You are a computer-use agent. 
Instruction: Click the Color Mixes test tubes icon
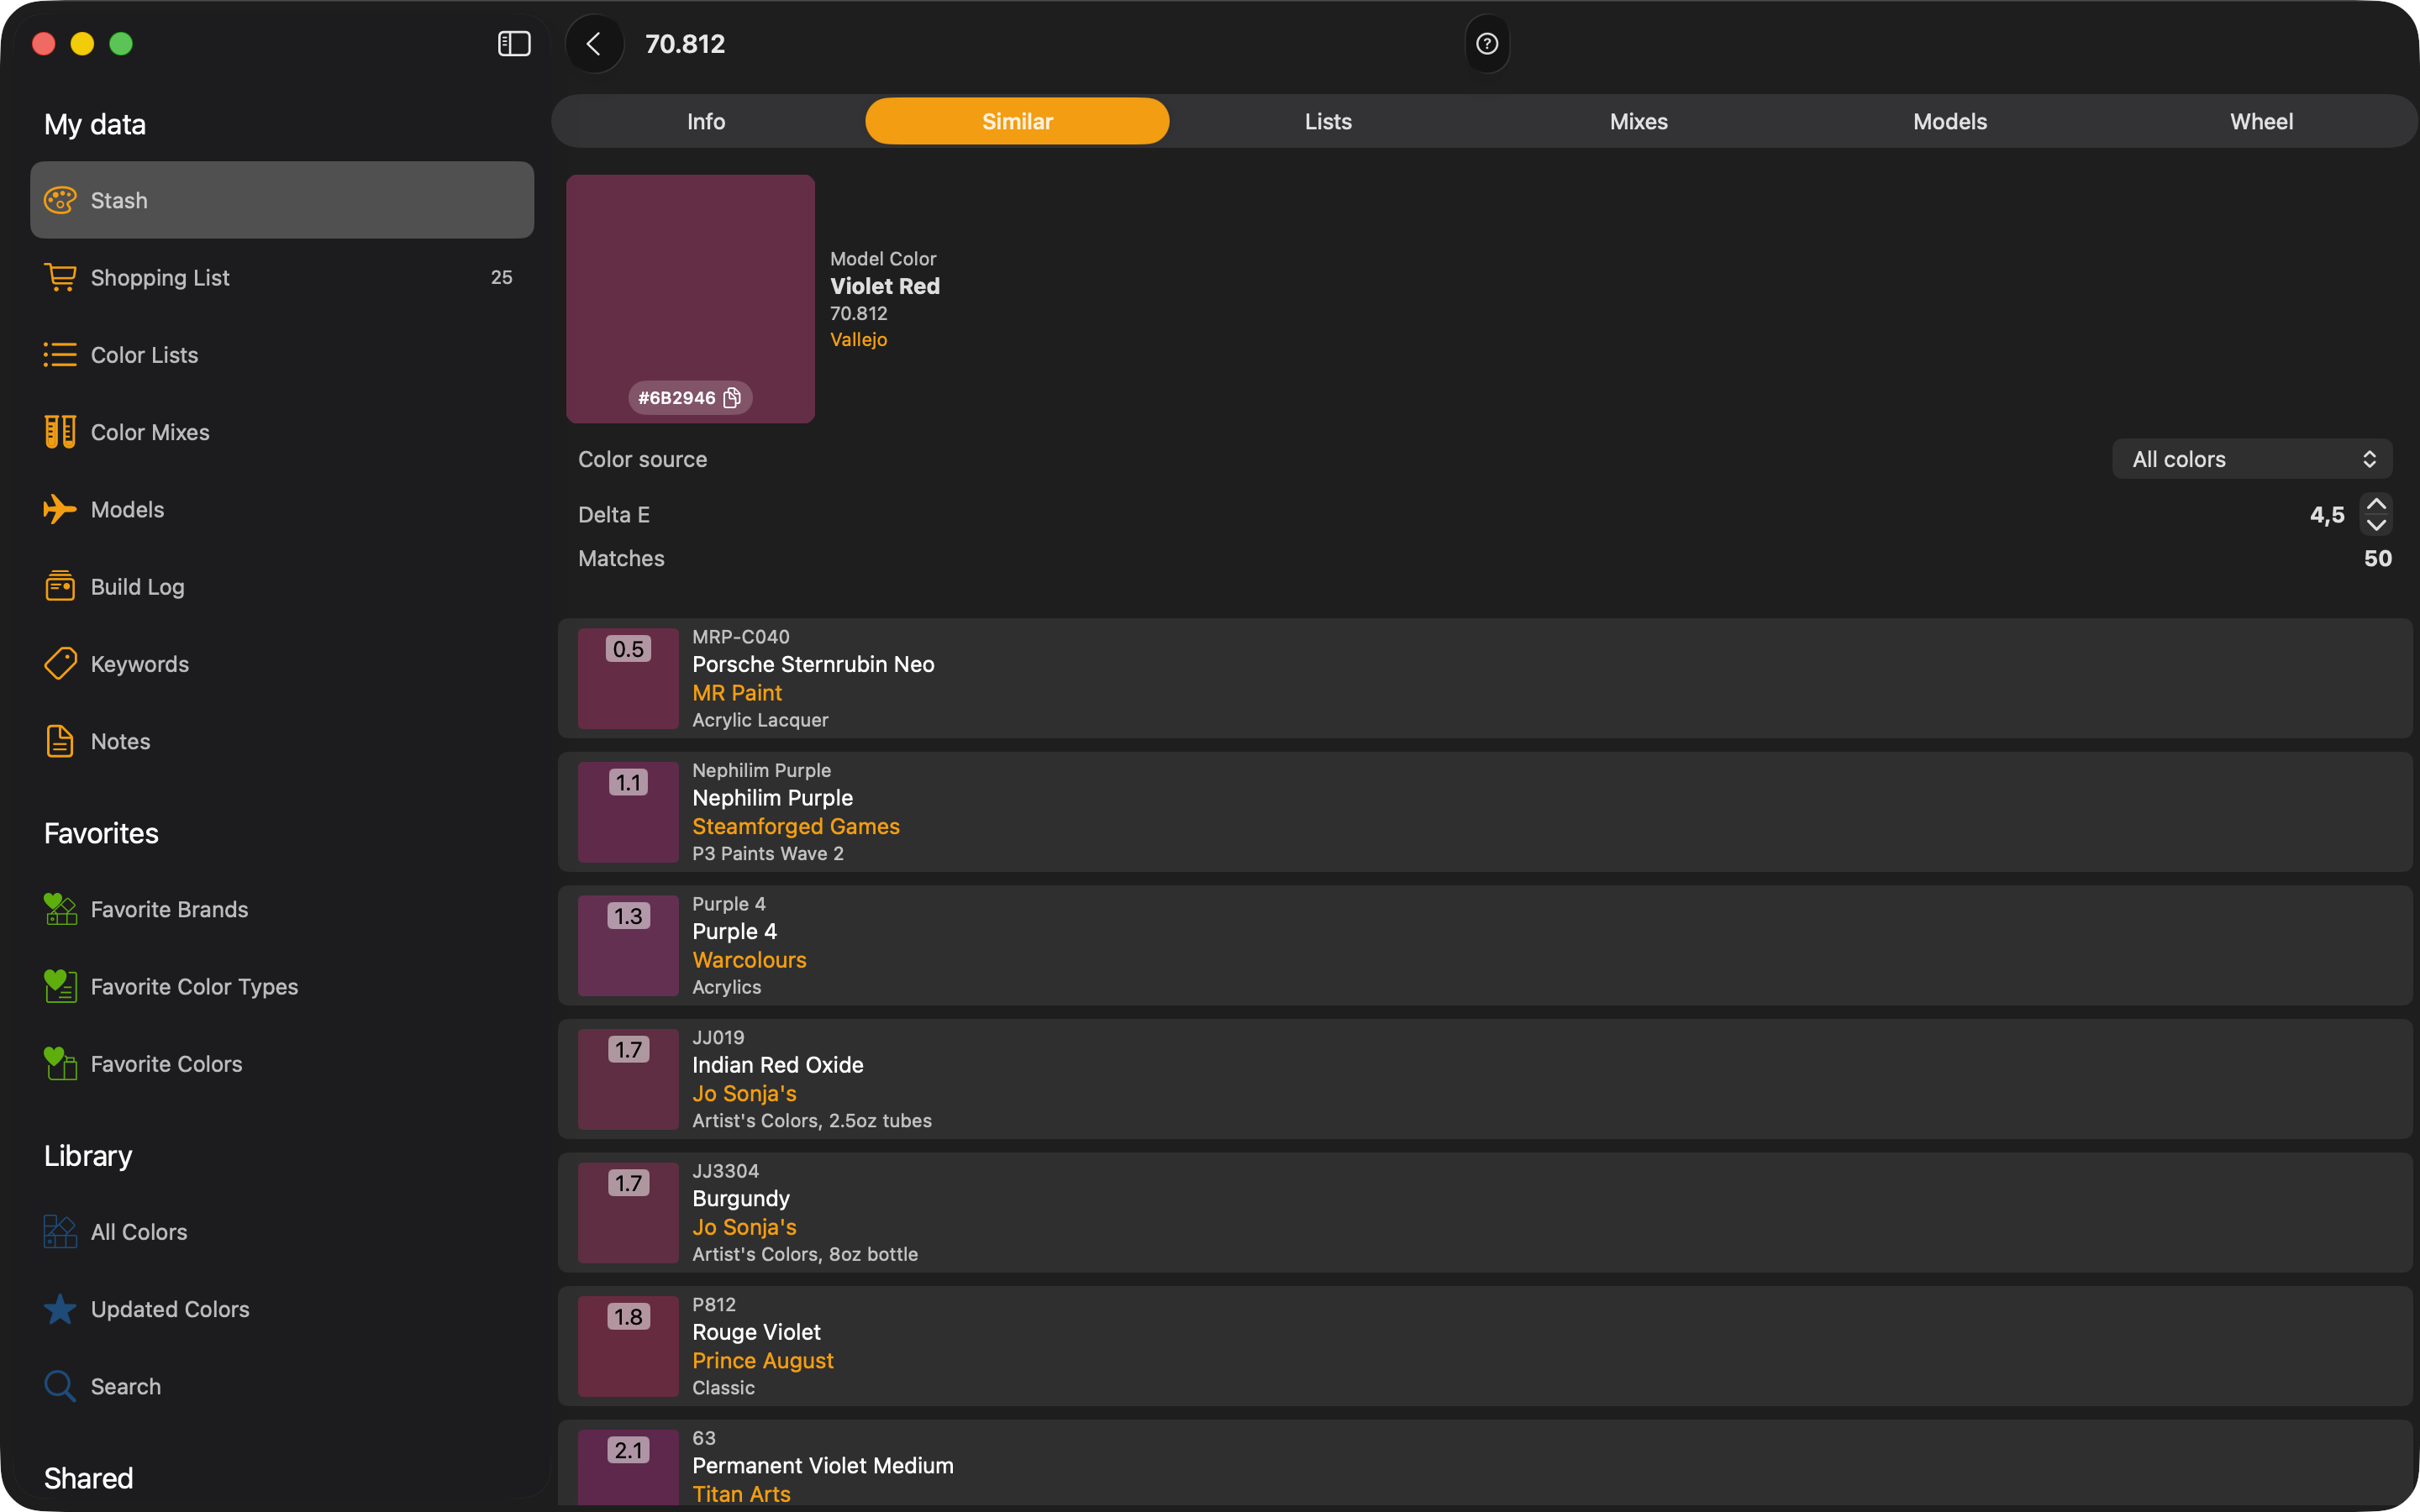point(60,432)
